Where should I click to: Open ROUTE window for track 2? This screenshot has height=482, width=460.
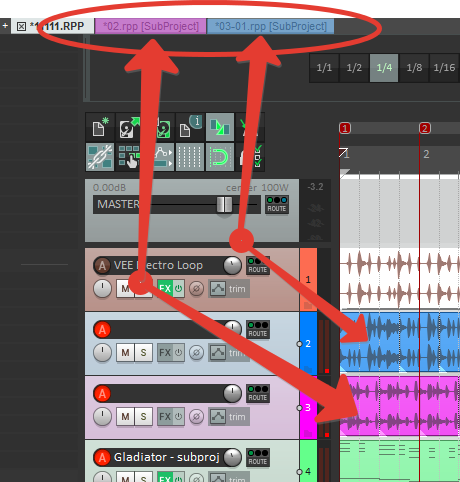(258, 330)
